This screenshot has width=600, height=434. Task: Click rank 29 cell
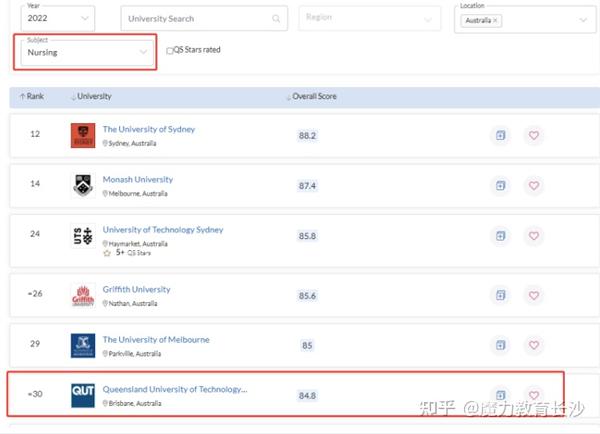pos(35,344)
